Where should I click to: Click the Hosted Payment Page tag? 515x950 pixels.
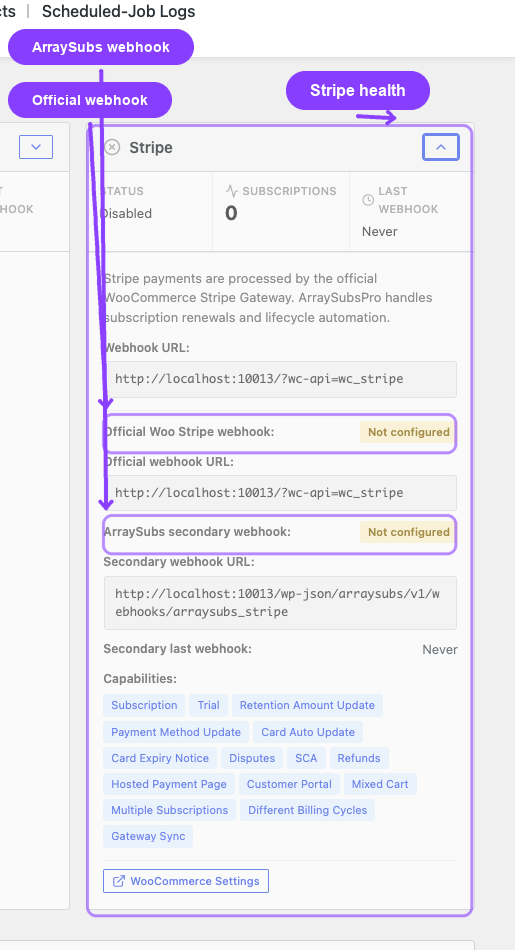click(168, 784)
